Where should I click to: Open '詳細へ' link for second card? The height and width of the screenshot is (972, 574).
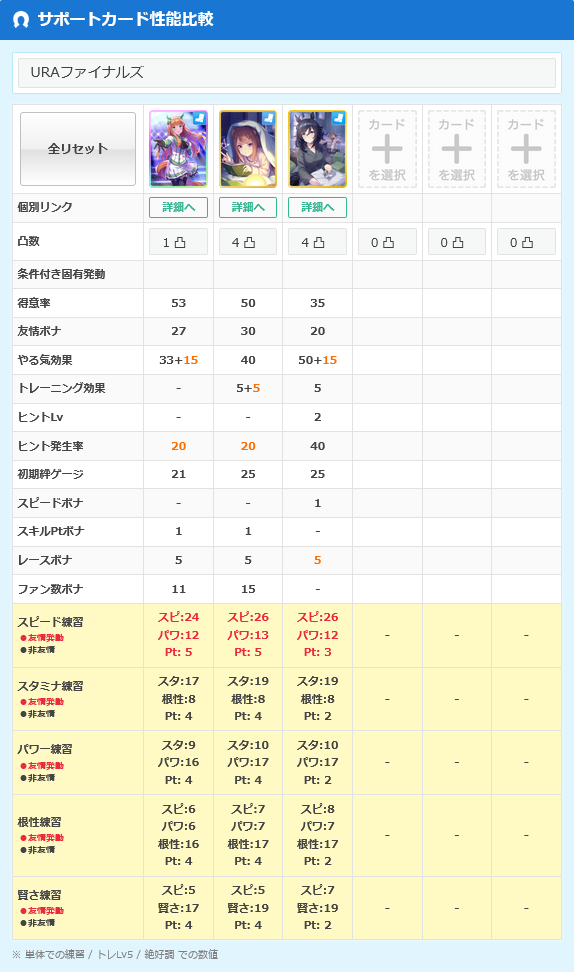coord(248,207)
